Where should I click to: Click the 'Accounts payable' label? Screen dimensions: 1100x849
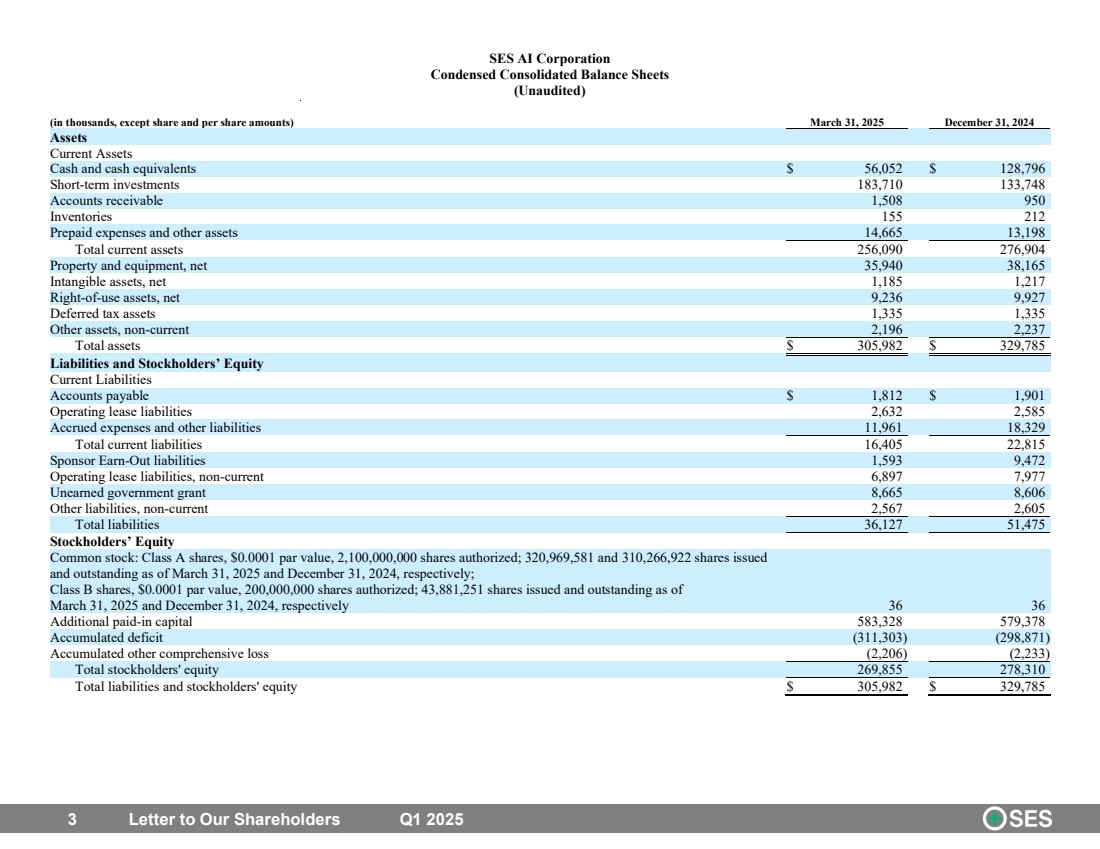click(x=99, y=396)
